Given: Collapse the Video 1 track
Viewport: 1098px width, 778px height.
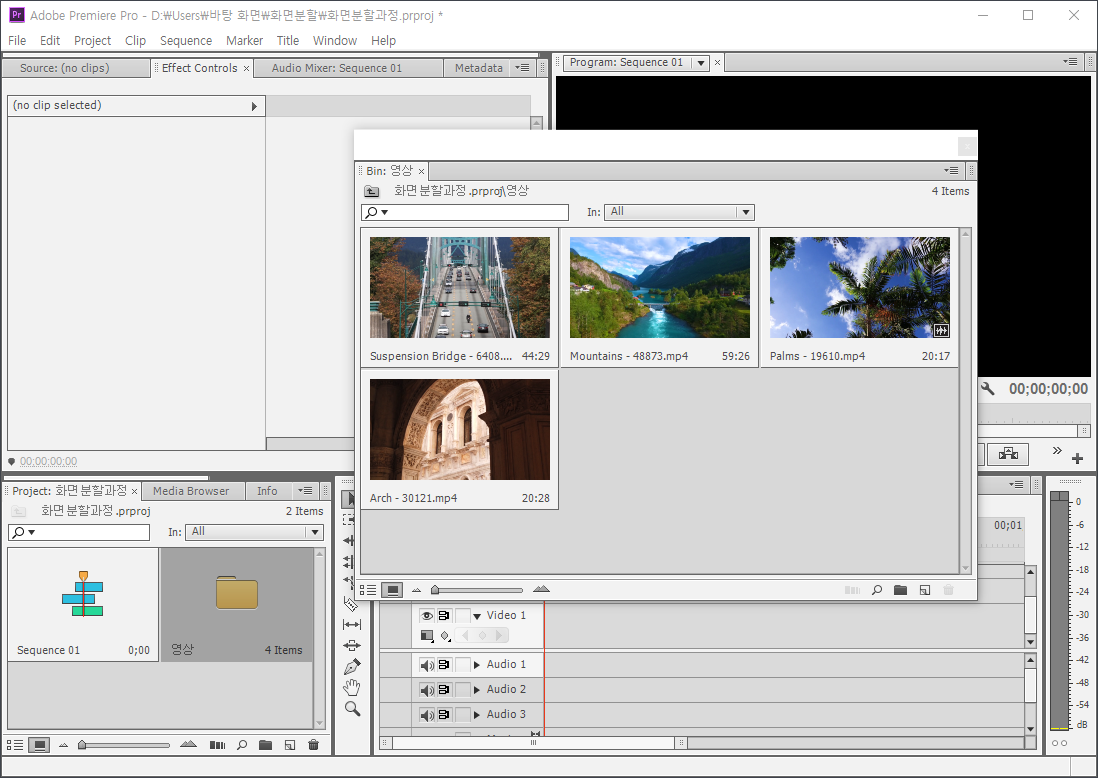Looking at the screenshot, I should coord(477,616).
